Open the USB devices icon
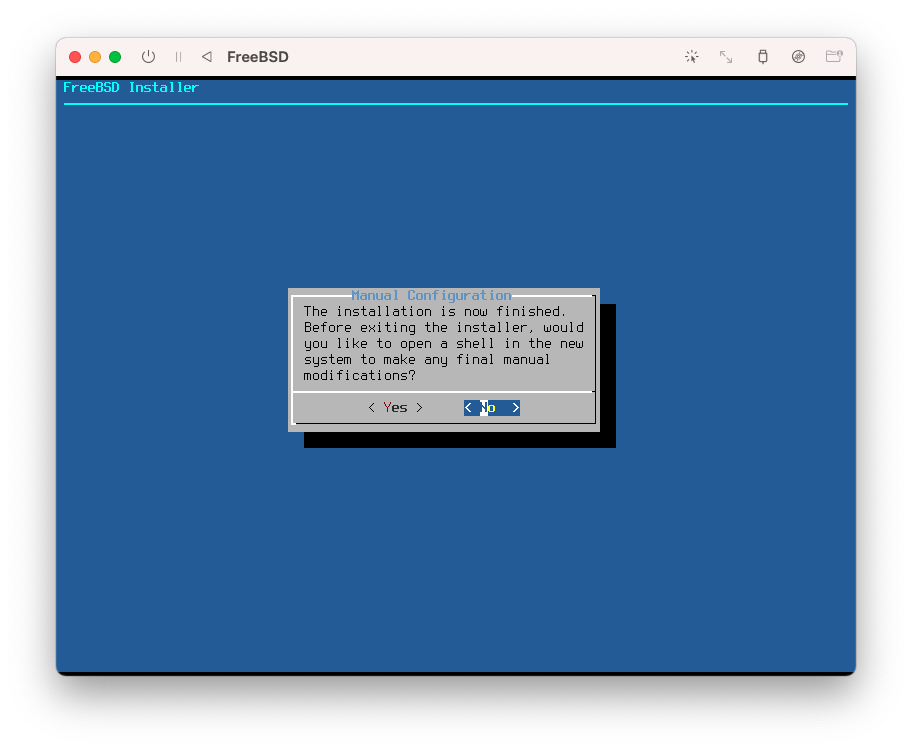The height and width of the screenshot is (750, 912). [763, 56]
